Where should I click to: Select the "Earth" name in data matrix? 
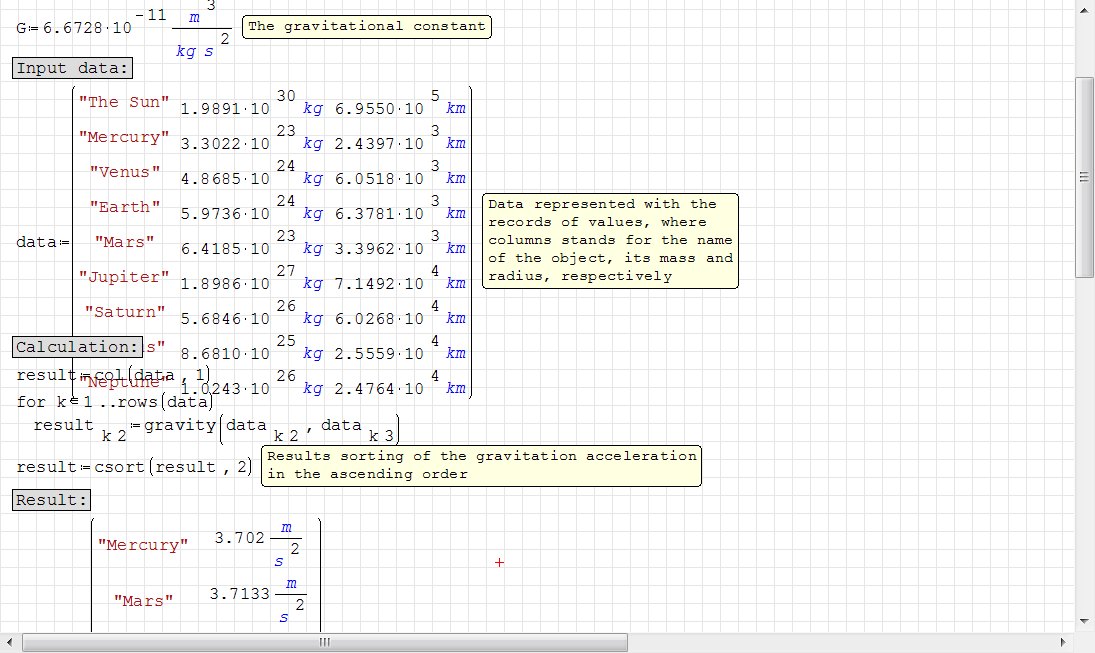pos(124,207)
